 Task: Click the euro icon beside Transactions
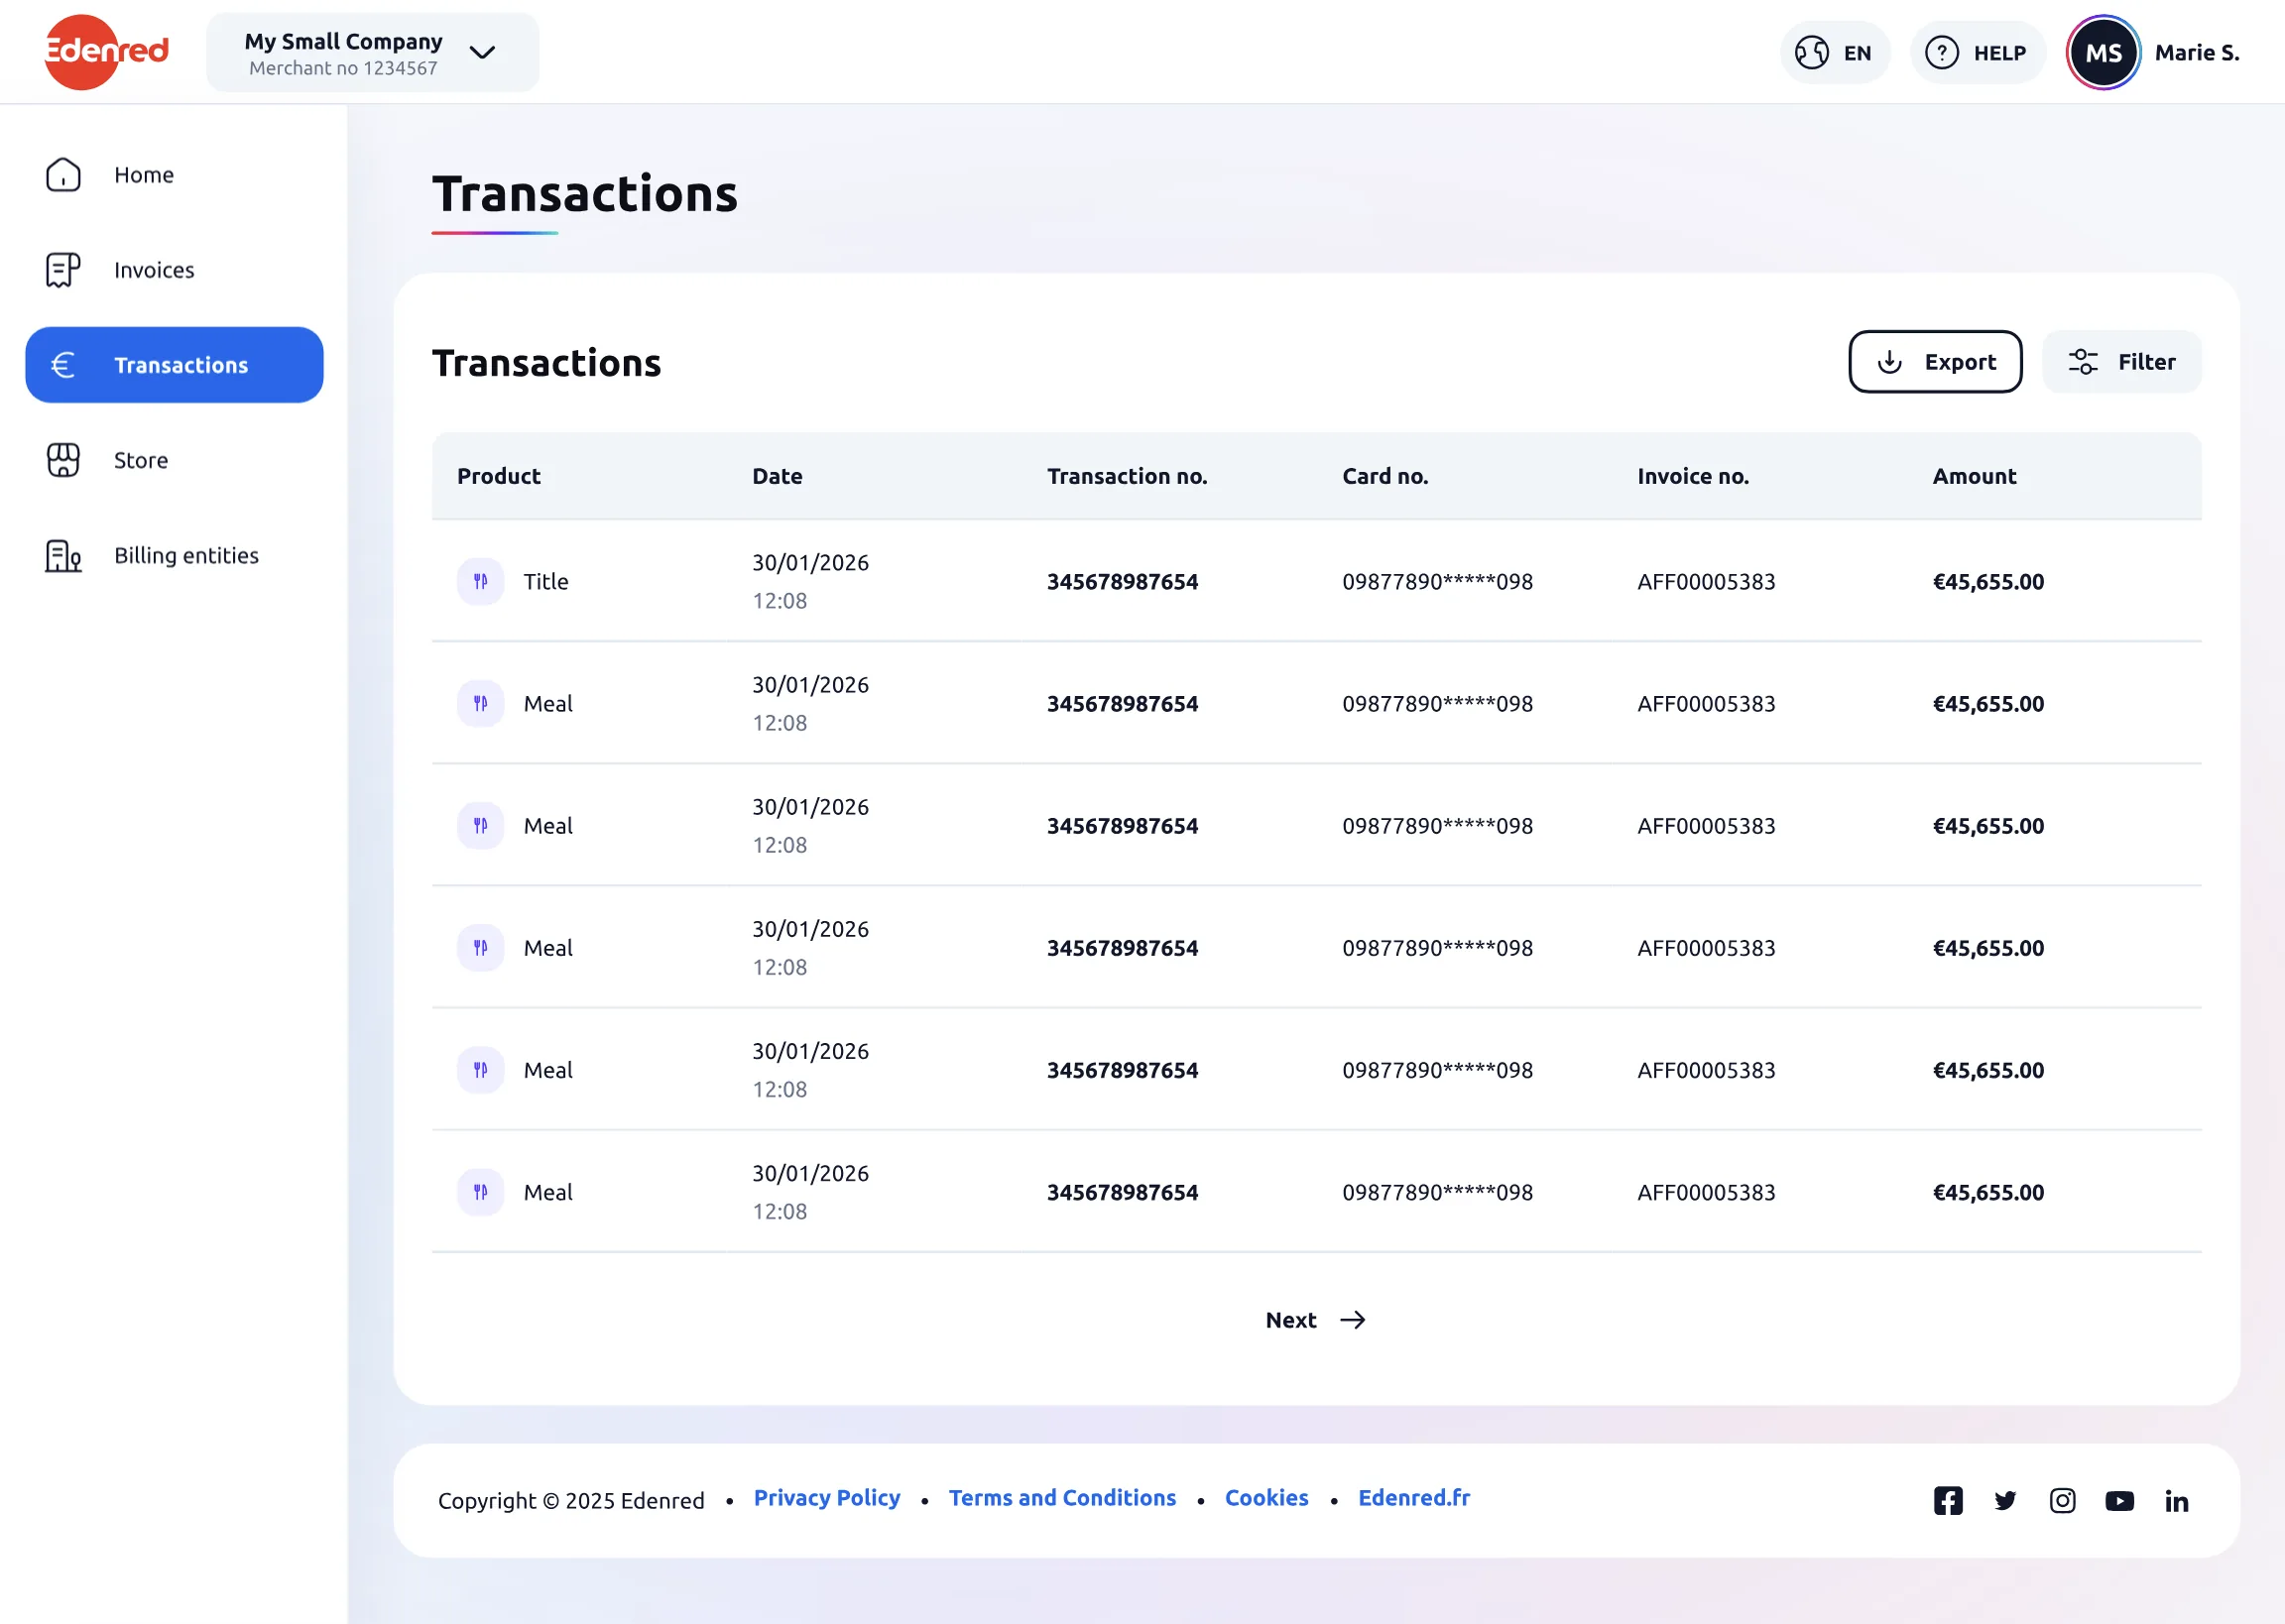point(63,365)
